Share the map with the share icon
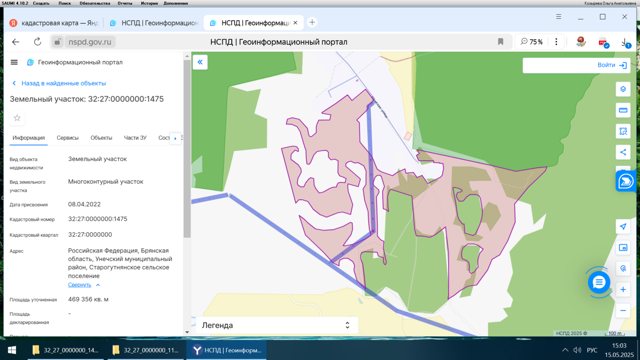The width and height of the screenshot is (640, 360). [x=623, y=152]
